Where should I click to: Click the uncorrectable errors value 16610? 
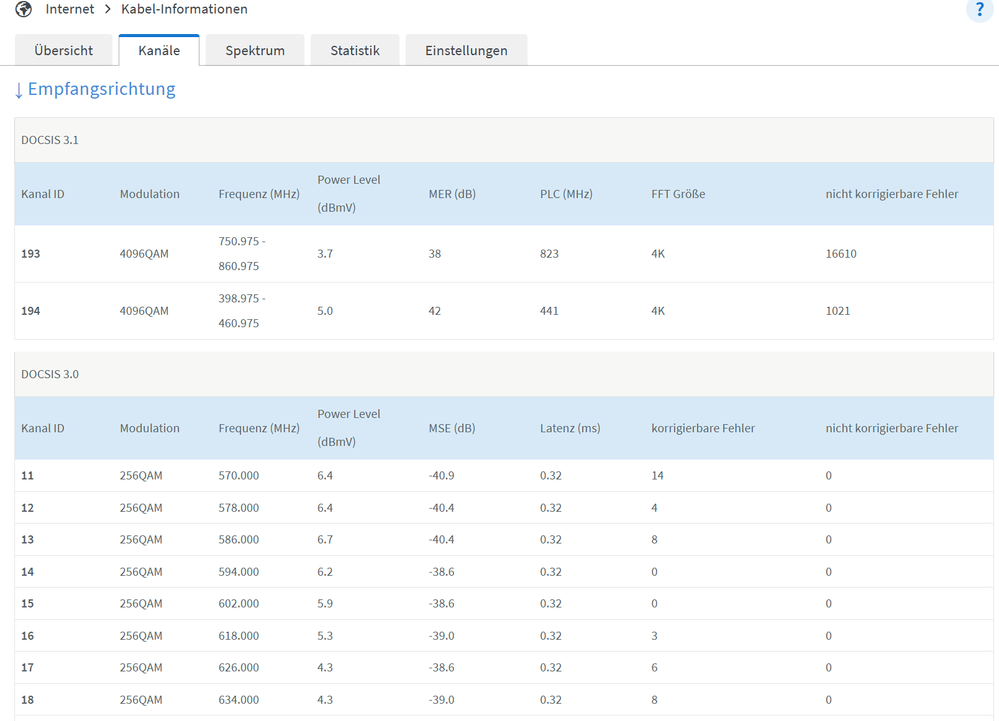point(841,254)
